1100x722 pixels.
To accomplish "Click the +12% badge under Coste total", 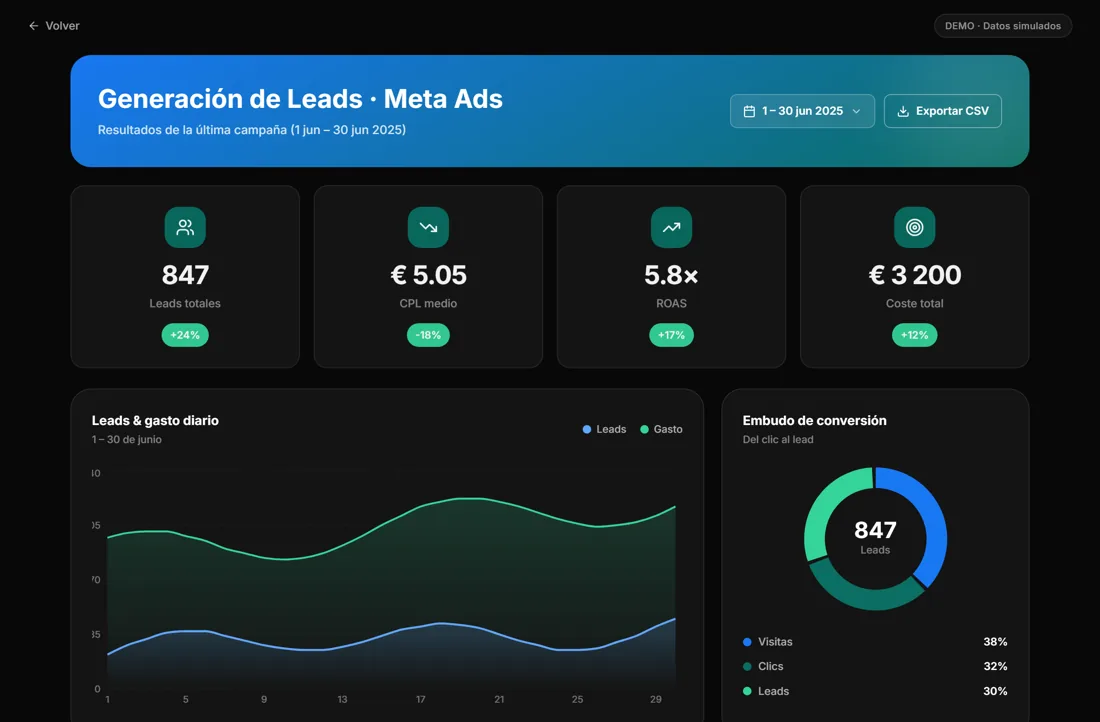I will [914, 335].
